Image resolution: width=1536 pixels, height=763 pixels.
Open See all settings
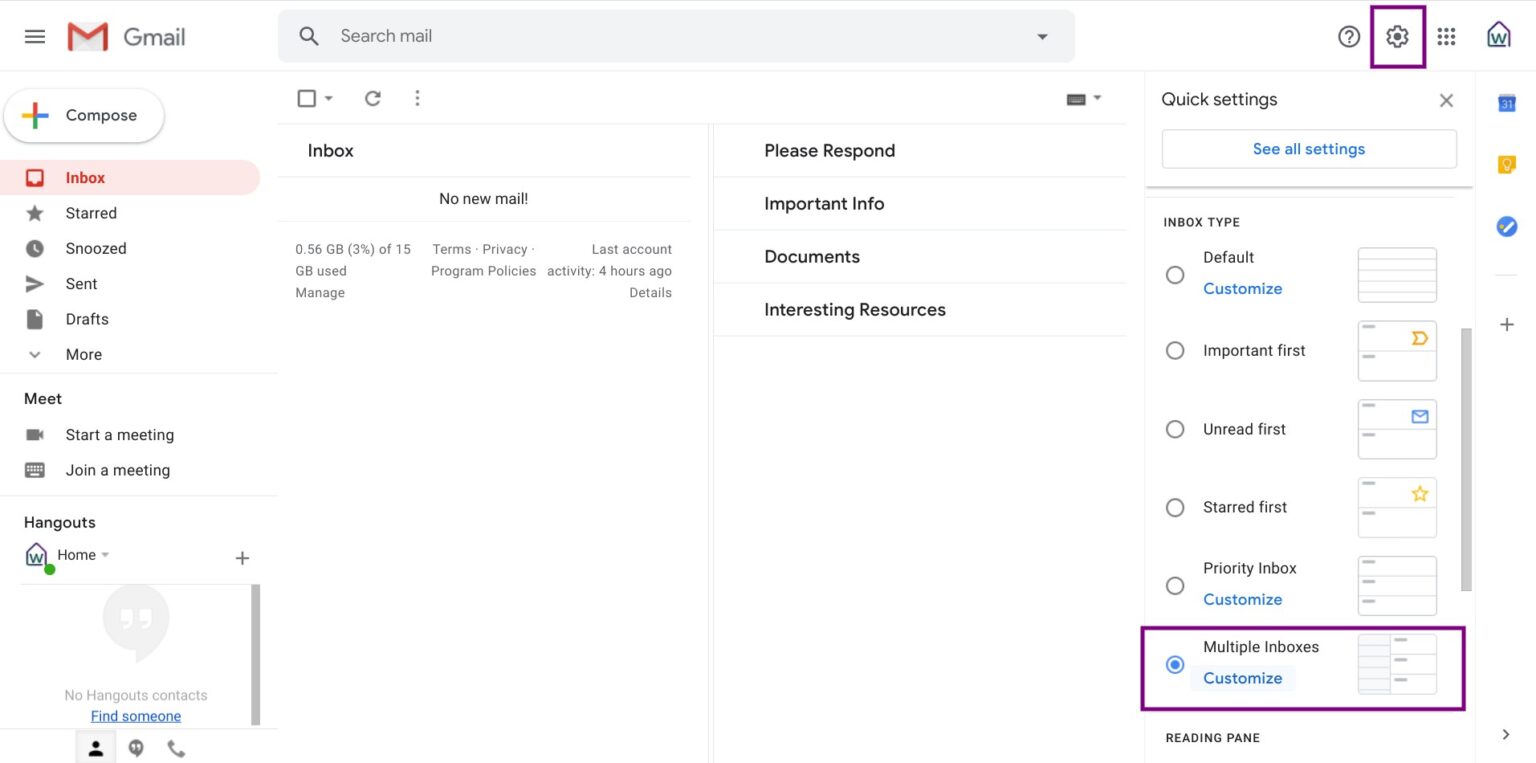tap(1308, 148)
